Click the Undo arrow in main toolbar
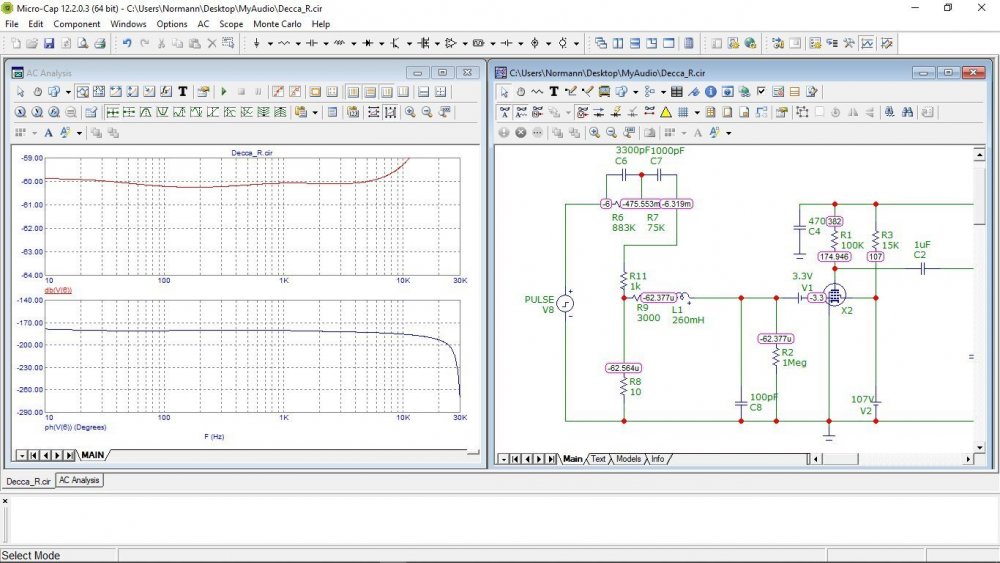Viewport: 1000px width, 563px height. pyautogui.click(x=127, y=44)
